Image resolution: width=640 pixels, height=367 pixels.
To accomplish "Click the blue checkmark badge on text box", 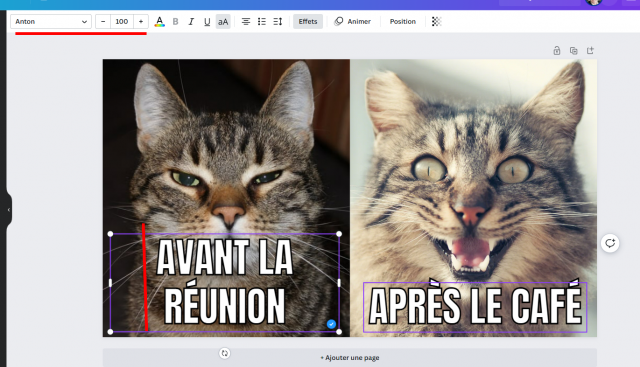I will [331, 324].
